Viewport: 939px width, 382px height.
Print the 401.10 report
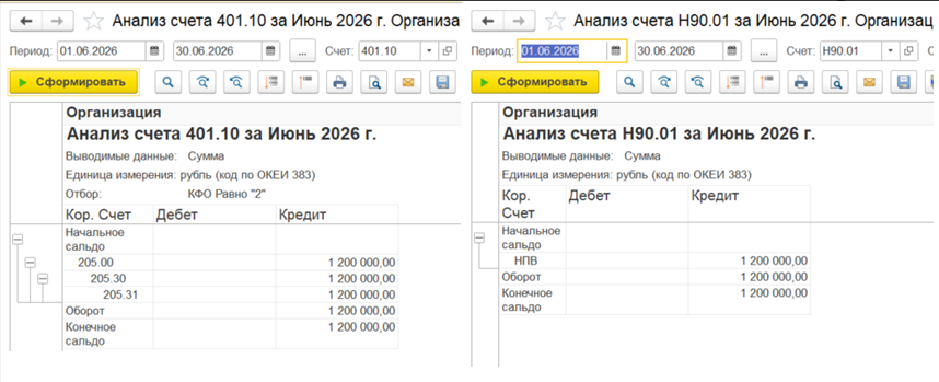point(340,83)
